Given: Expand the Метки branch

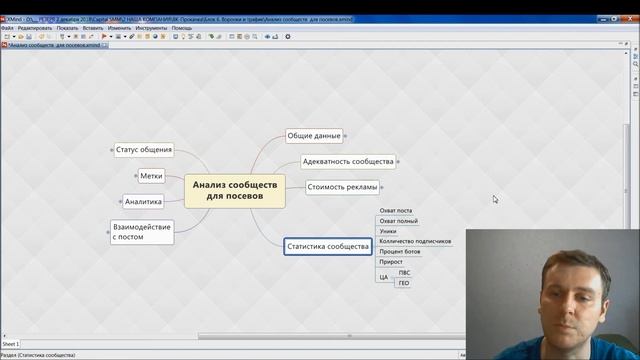Looking at the screenshot, I should [x=136, y=176].
